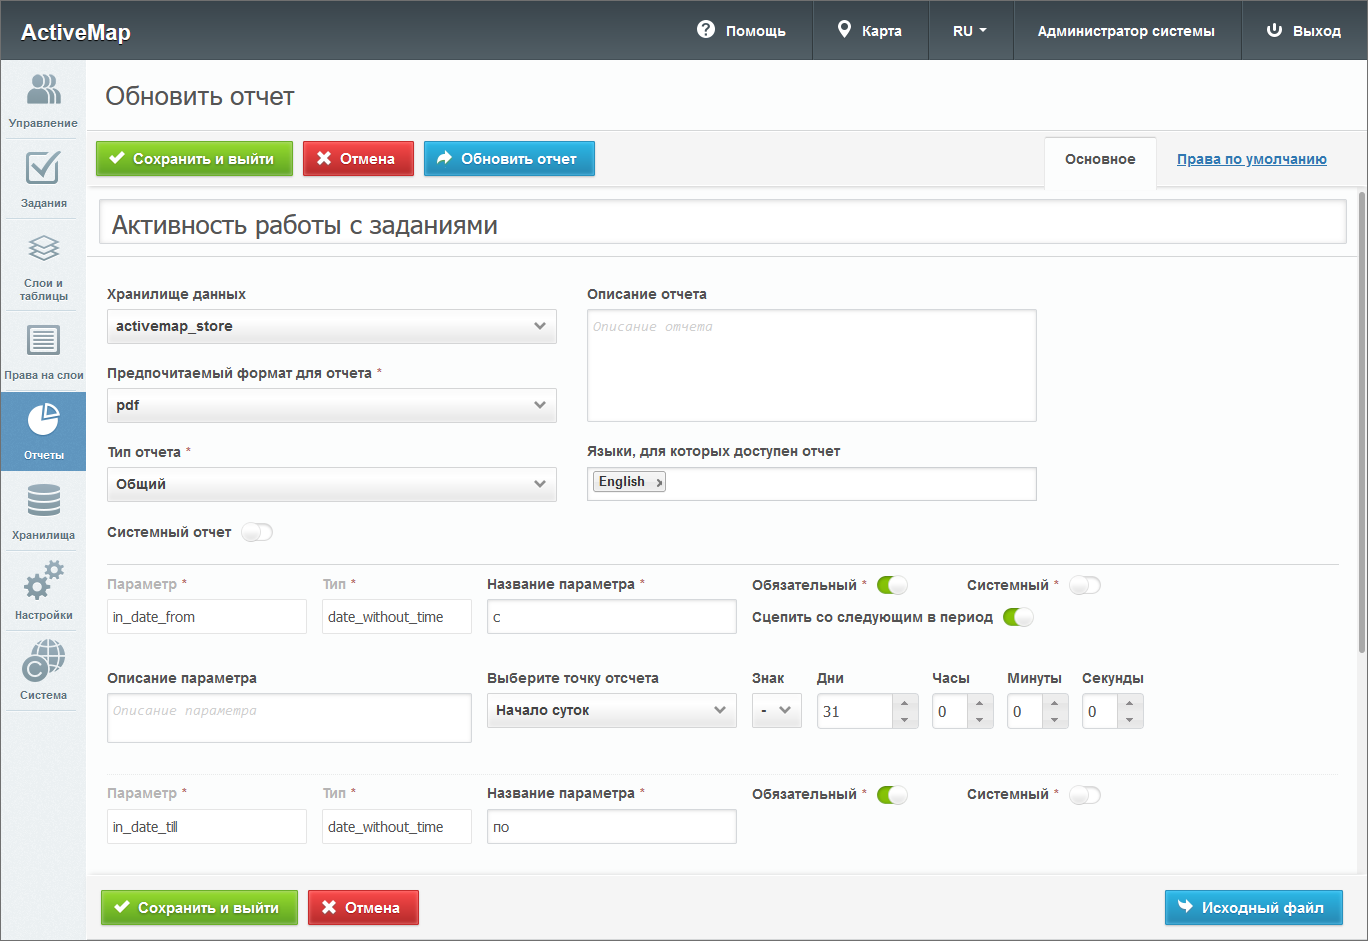The image size is (1368, 941).
Task: Expand the Хранилище данных dropdown
Action: [331, 326]
